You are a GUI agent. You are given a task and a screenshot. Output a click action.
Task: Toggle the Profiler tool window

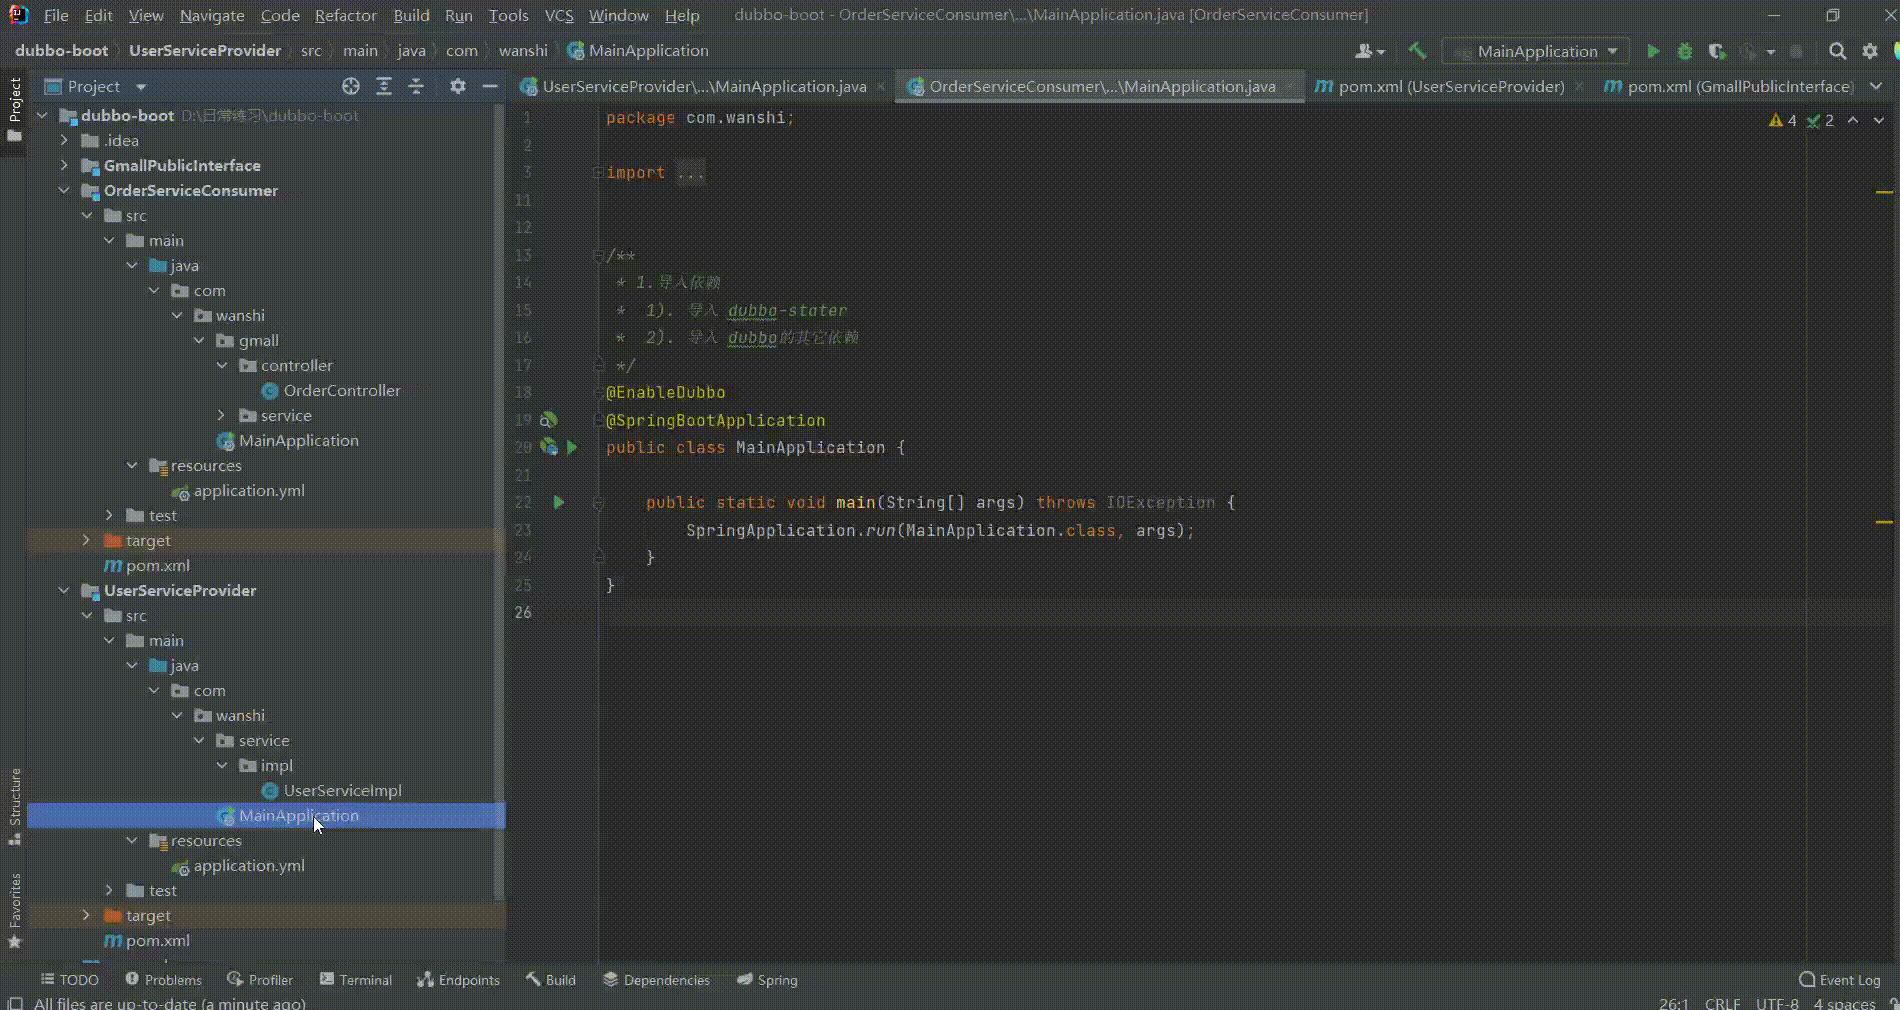[x=260, y=980]
